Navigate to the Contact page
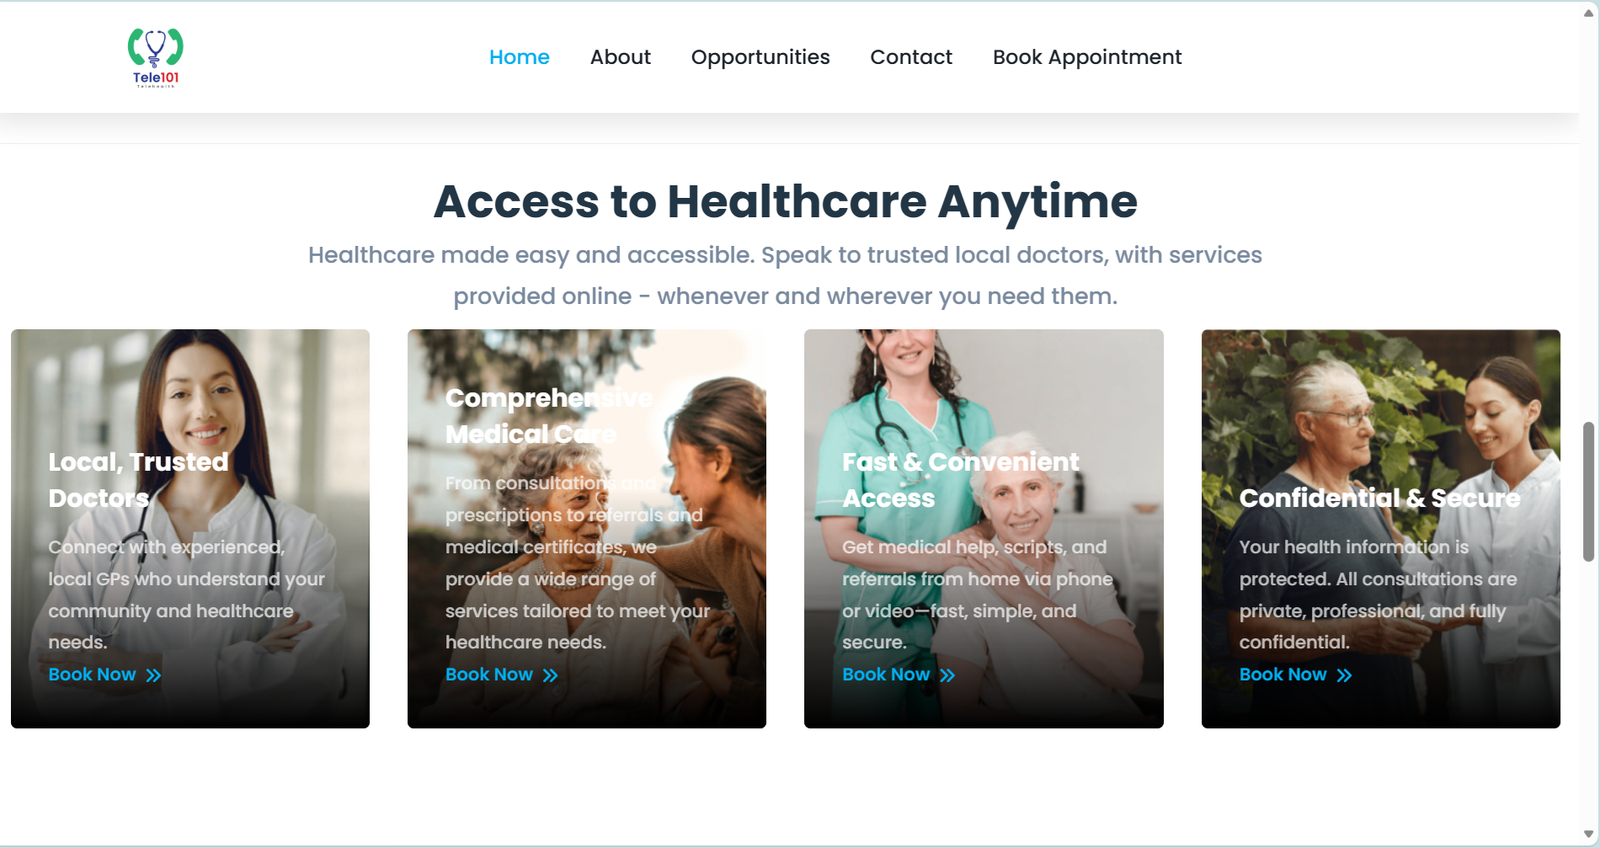 coord(911,57)
